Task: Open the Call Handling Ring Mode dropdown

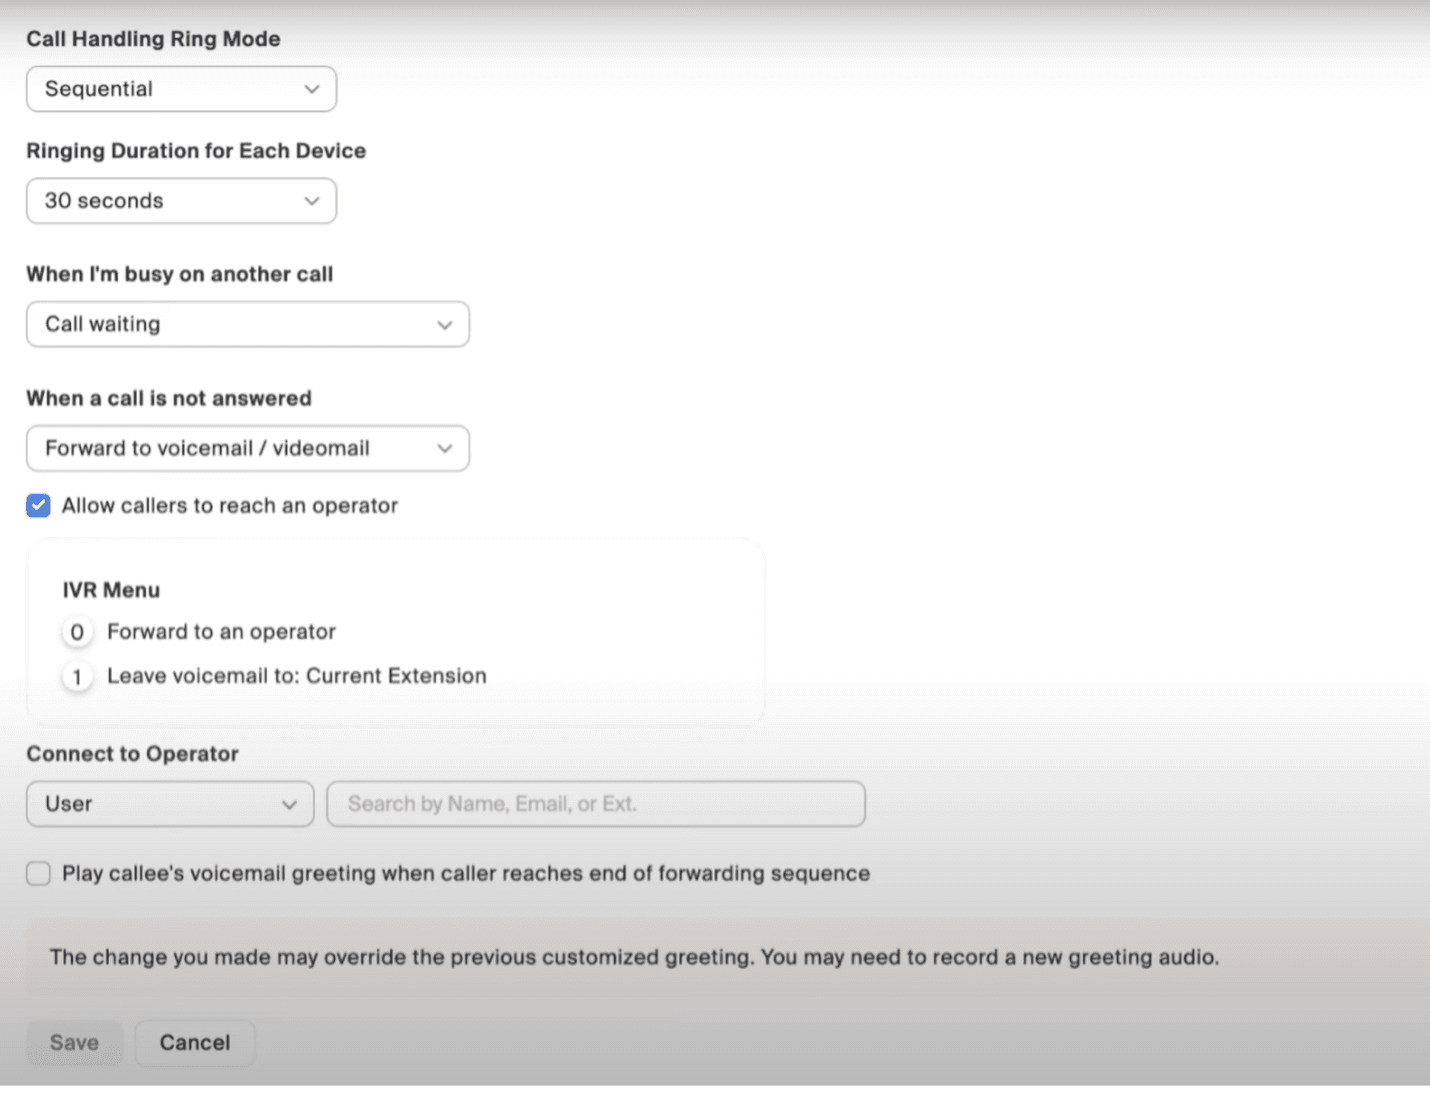Action: coord(181,89)
